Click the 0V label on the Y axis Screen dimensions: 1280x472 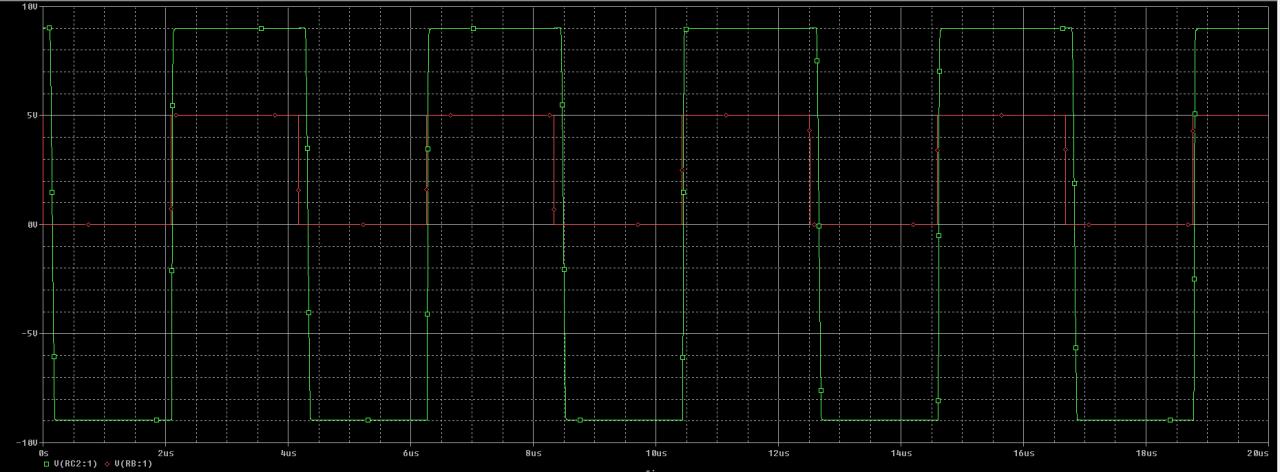click(x=32, y=224)
